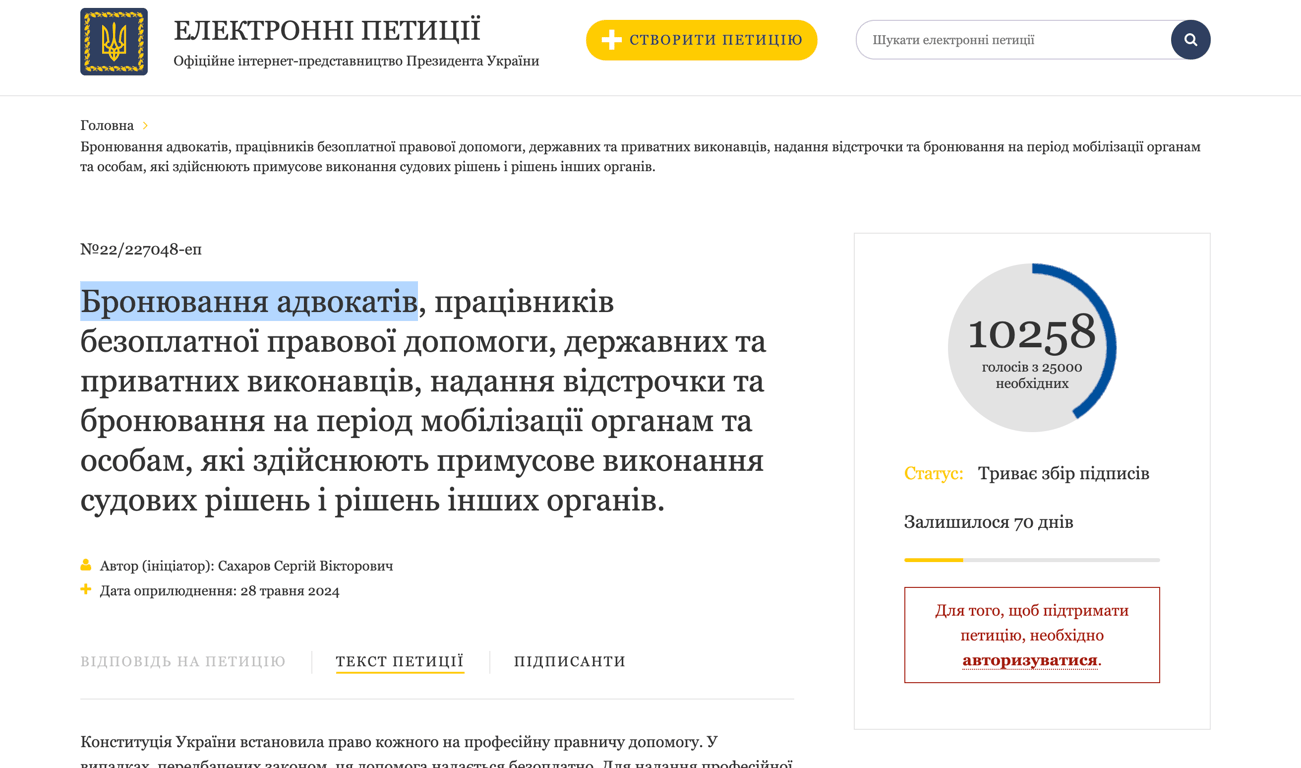
Task: Switch to the ПІДПИСАНТИ tab
Action: point(569,661)
